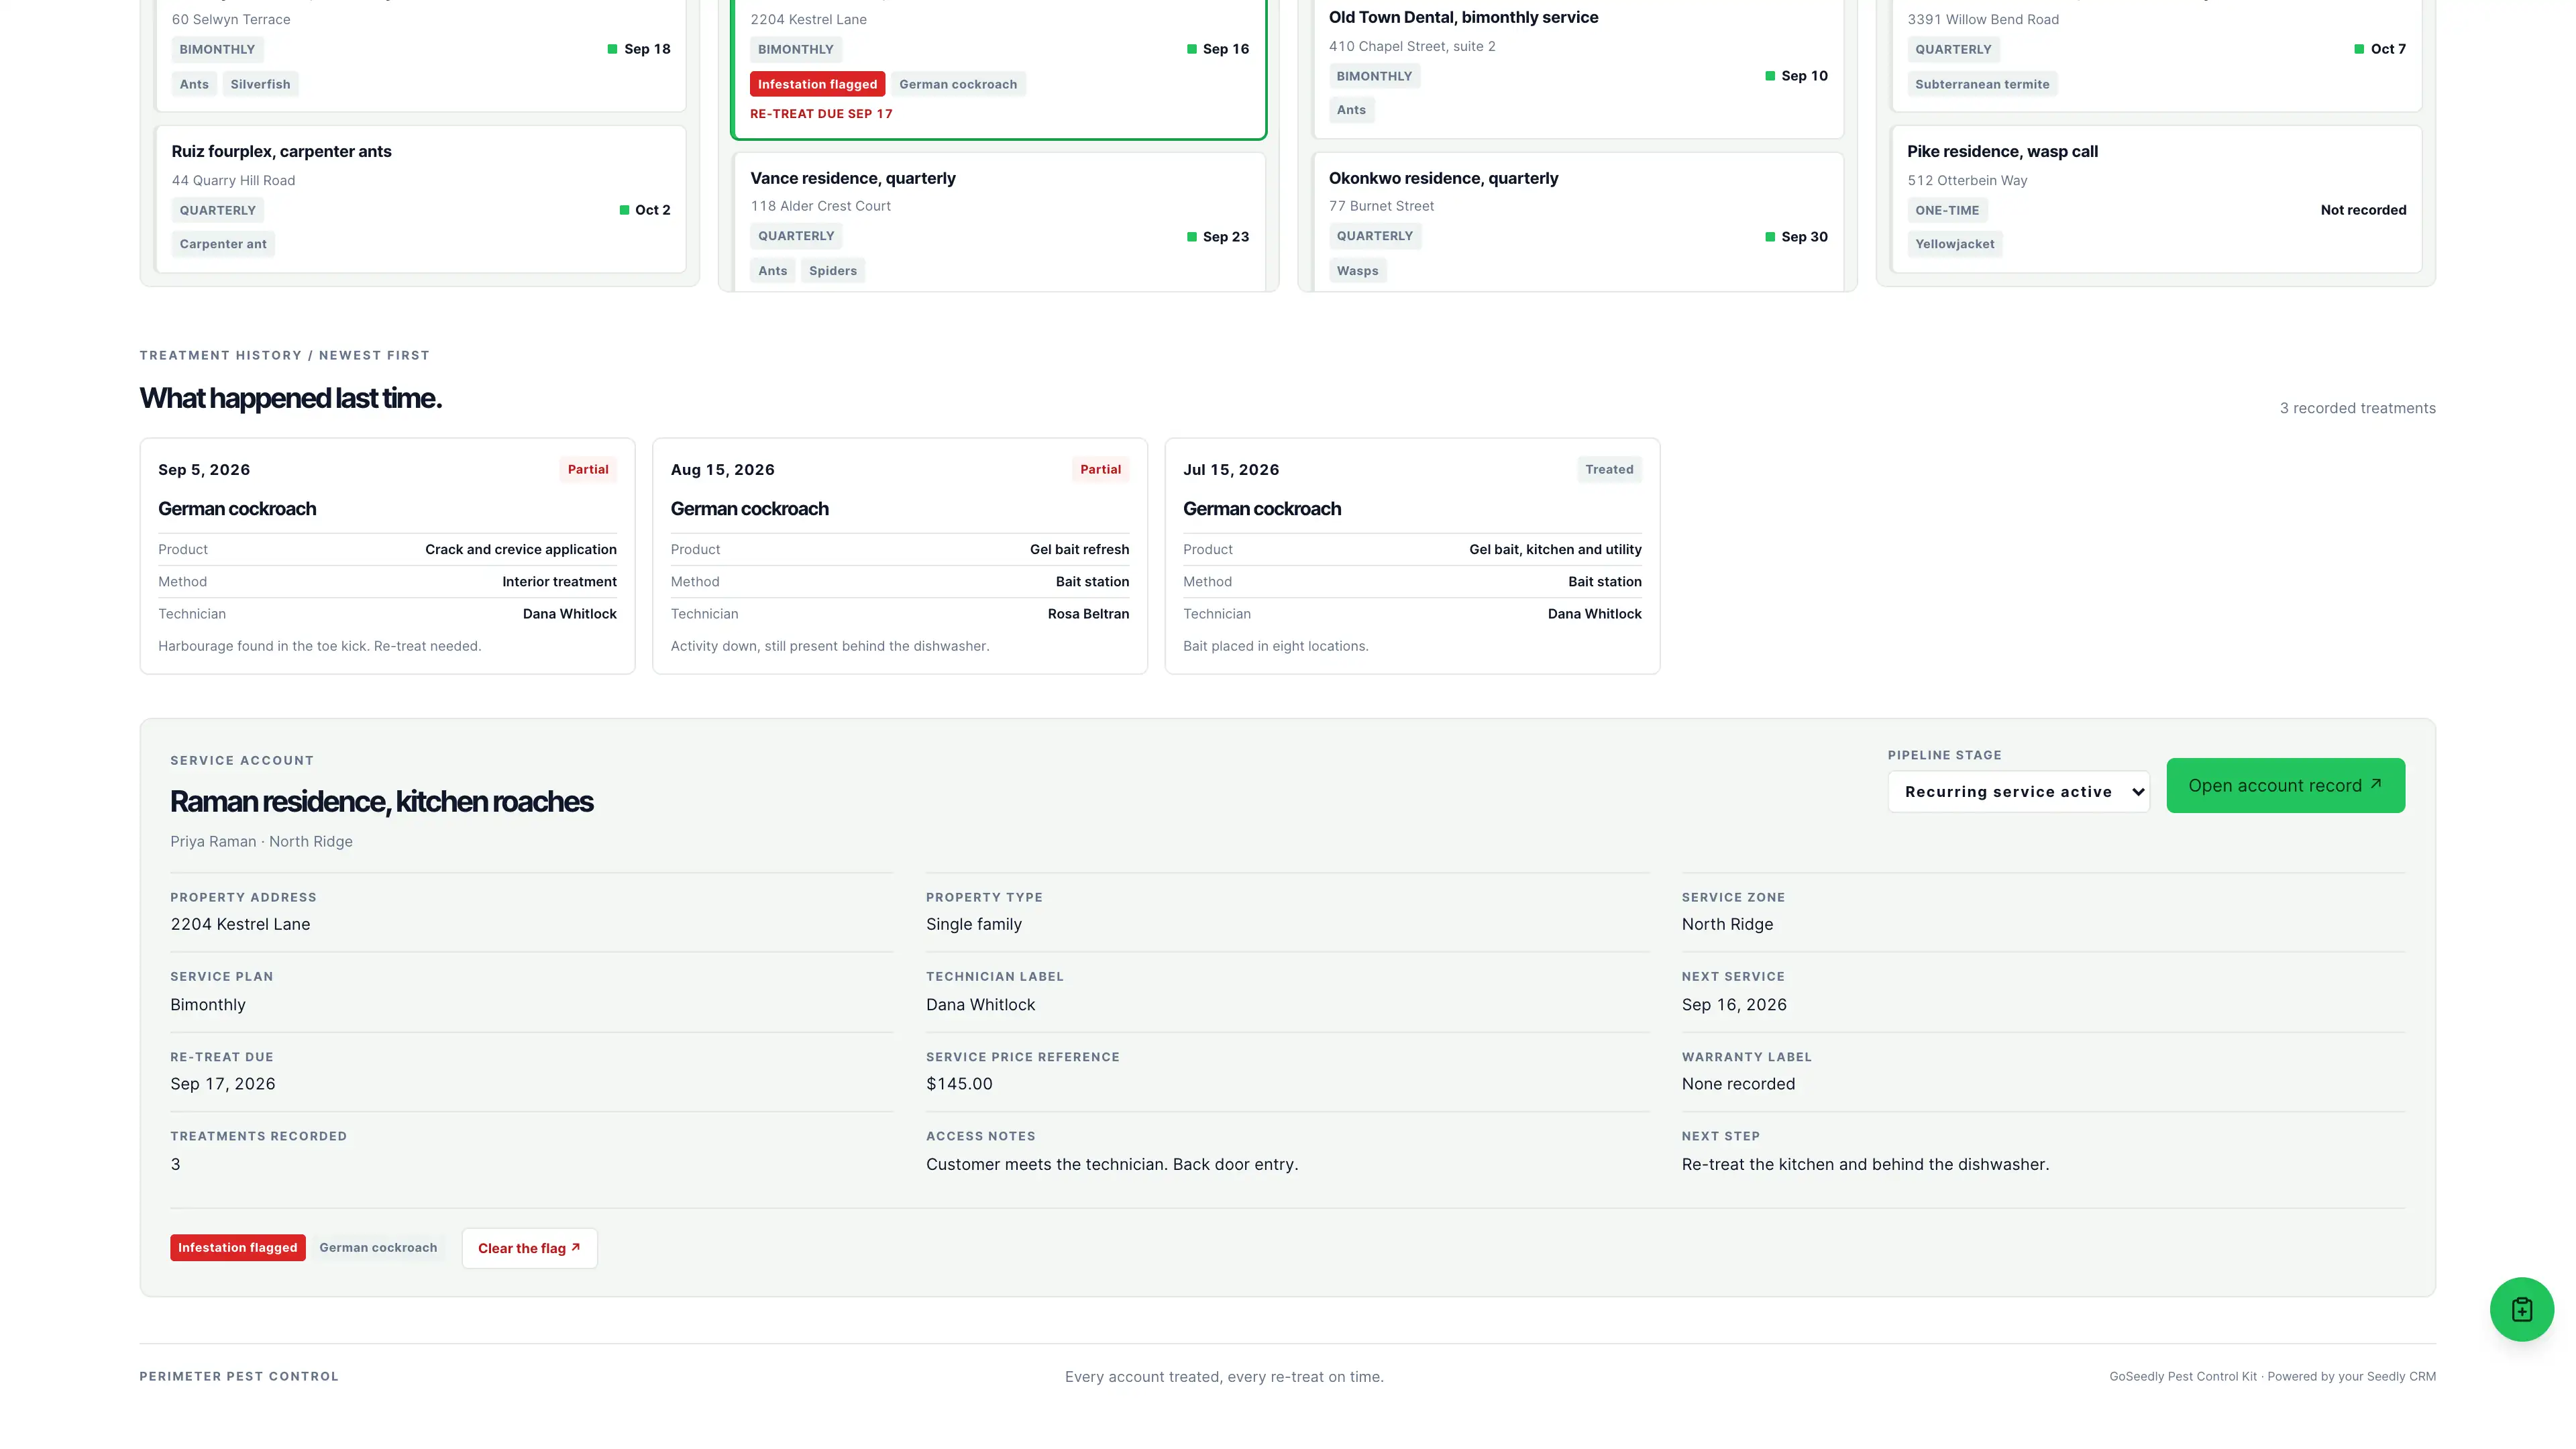
Task: Click the ONE-TIME plan badge
Action: tap(1946, 210)
